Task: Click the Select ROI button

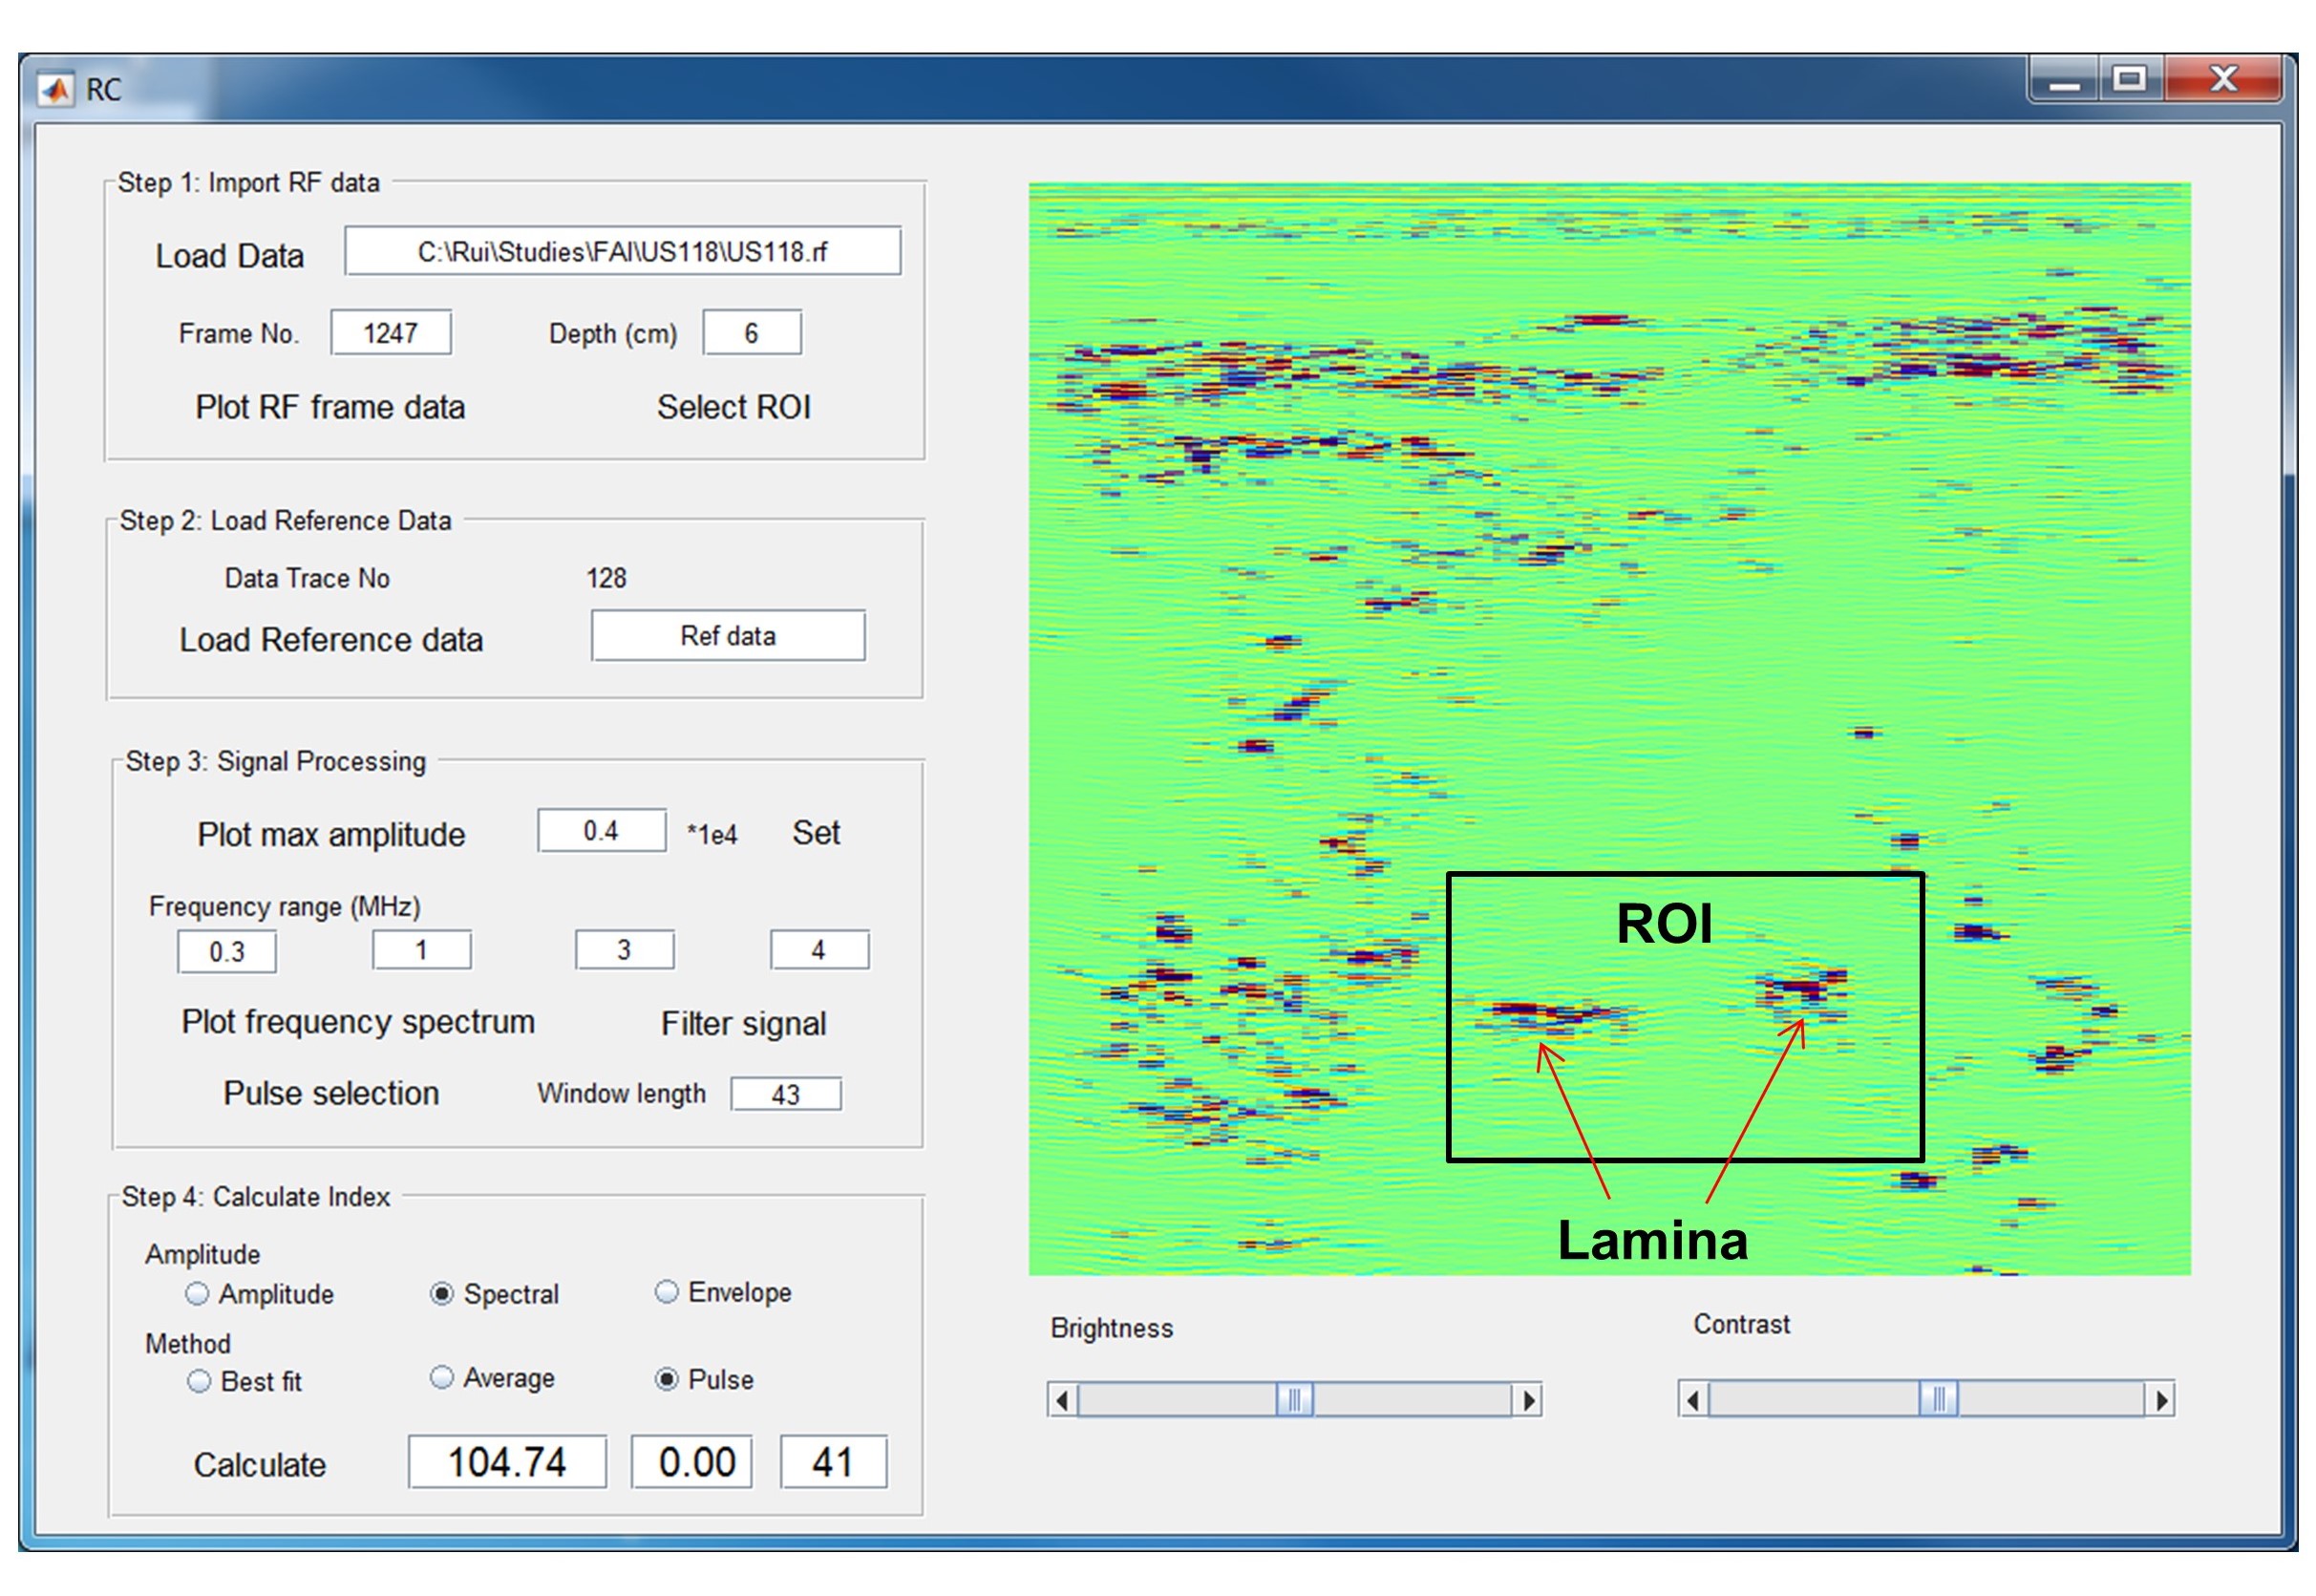Action: (733, 407)
